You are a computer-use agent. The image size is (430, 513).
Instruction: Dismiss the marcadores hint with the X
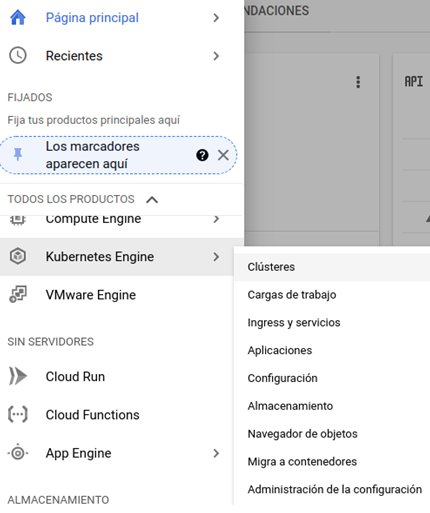[223, 155]
